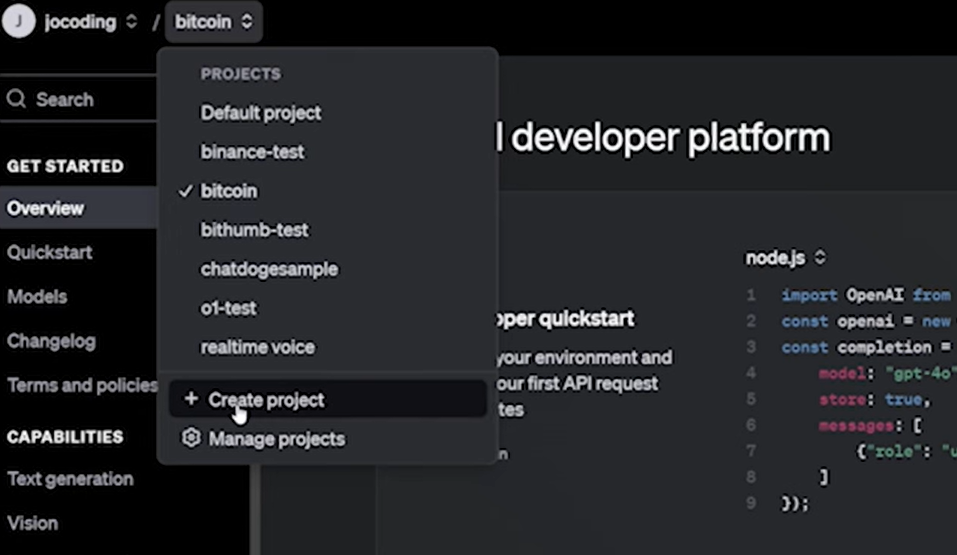Open the node.js language selector

(x=785, y=258)
